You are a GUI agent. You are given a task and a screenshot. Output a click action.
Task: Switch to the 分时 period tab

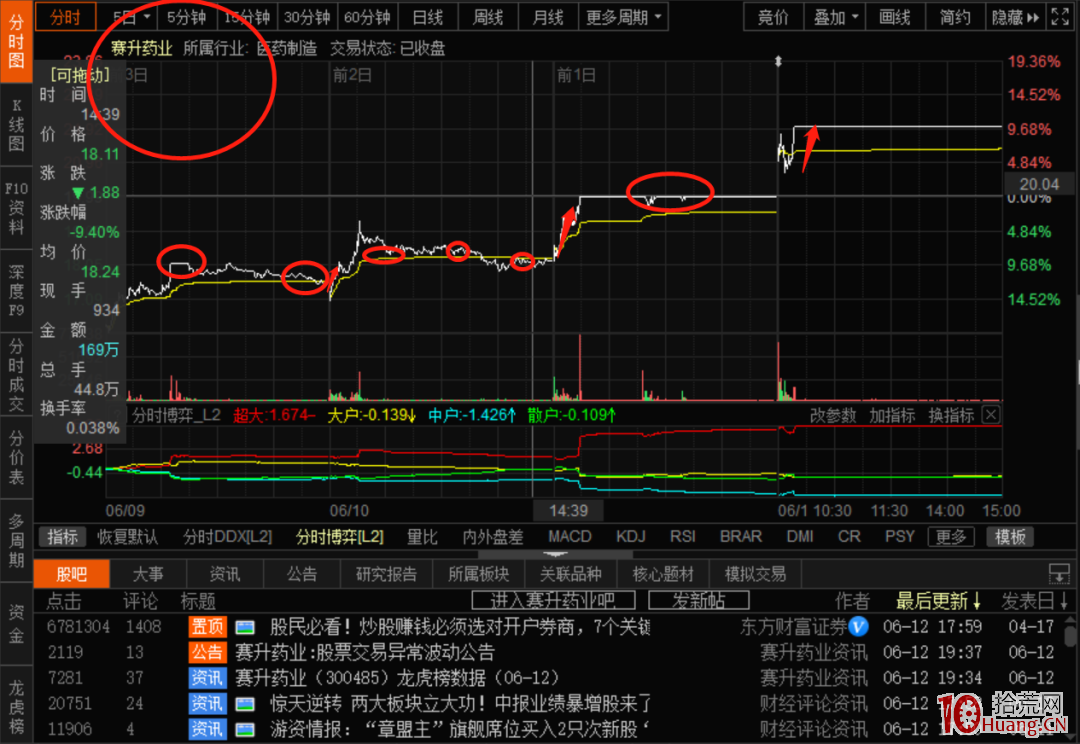tap(65, 17)
